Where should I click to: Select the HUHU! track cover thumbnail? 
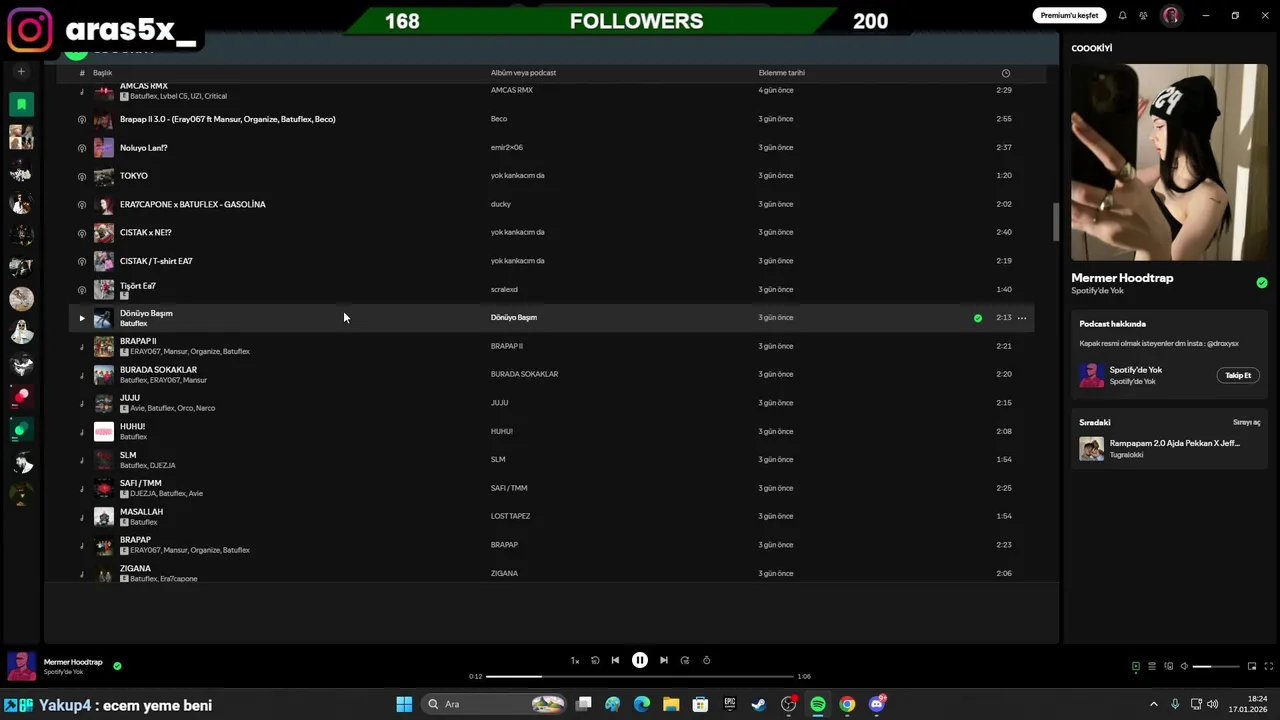104,431
